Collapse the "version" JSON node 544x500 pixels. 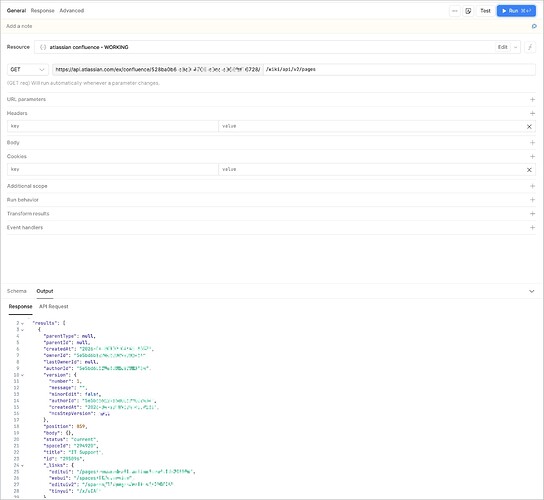coord(23,375)
